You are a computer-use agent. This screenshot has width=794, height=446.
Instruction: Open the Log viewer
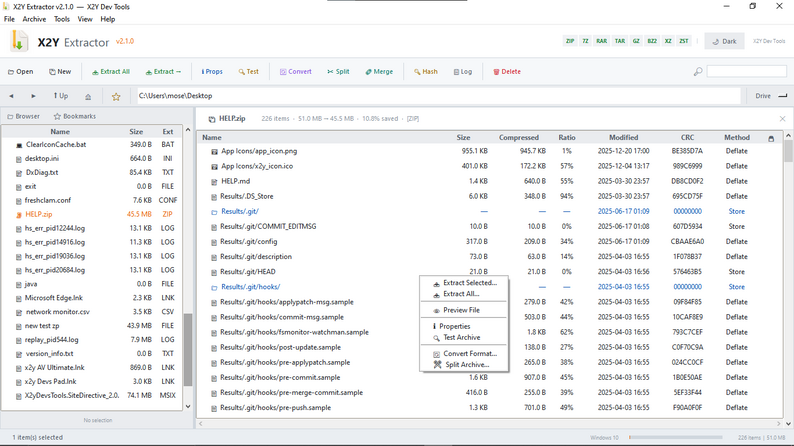point(463,71)
